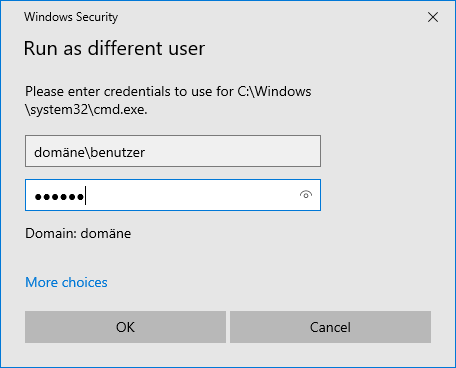Viewport: 456px width, 368px height.
Task: Focus the masked password input field
Action: click(x=173, y=195)
